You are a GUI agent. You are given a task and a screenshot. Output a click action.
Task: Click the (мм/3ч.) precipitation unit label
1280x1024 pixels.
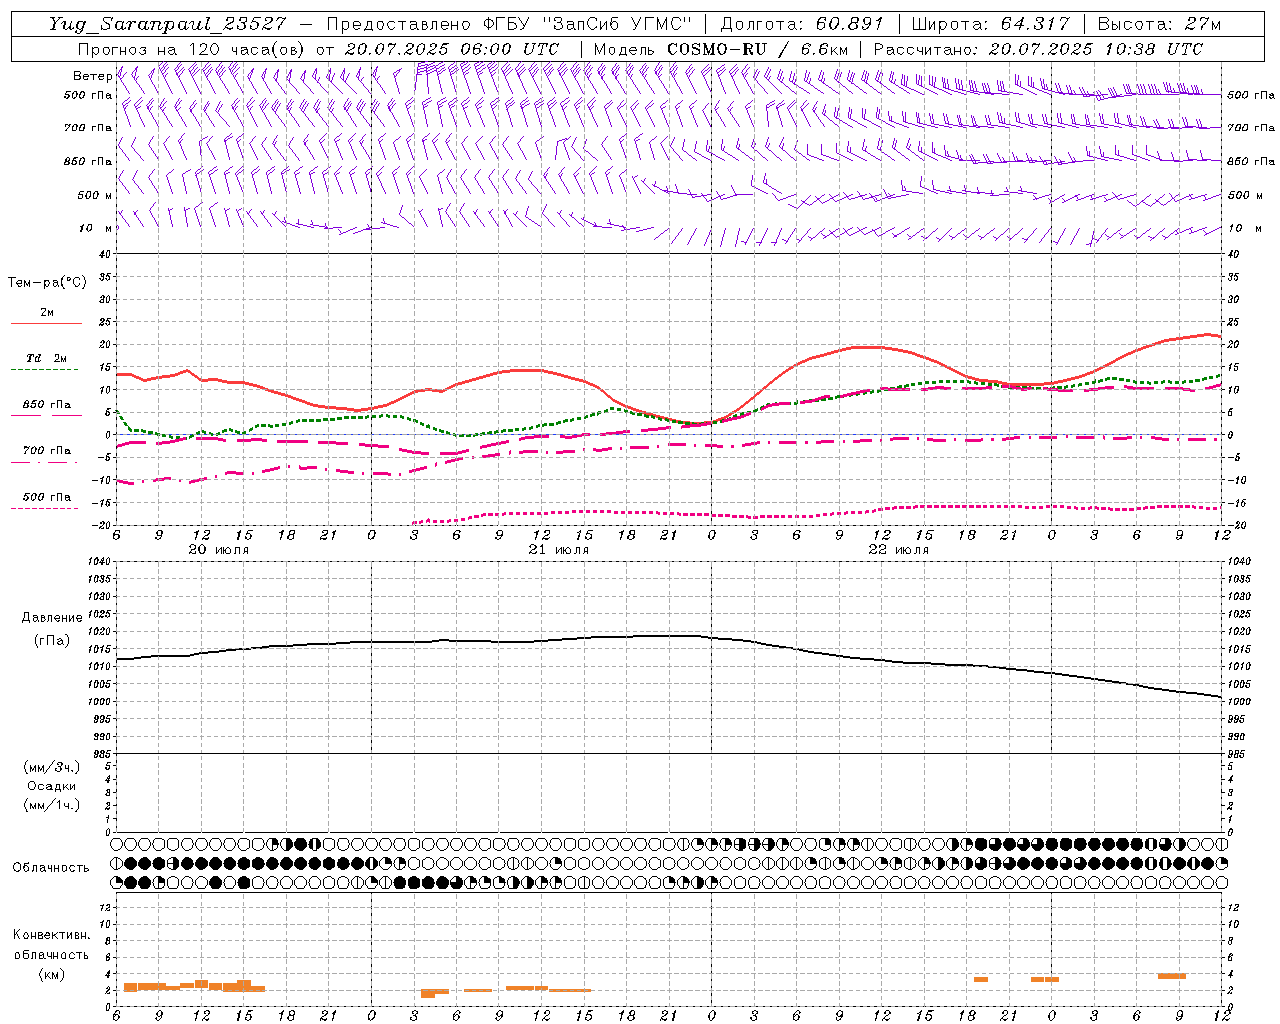pos(52,768)
